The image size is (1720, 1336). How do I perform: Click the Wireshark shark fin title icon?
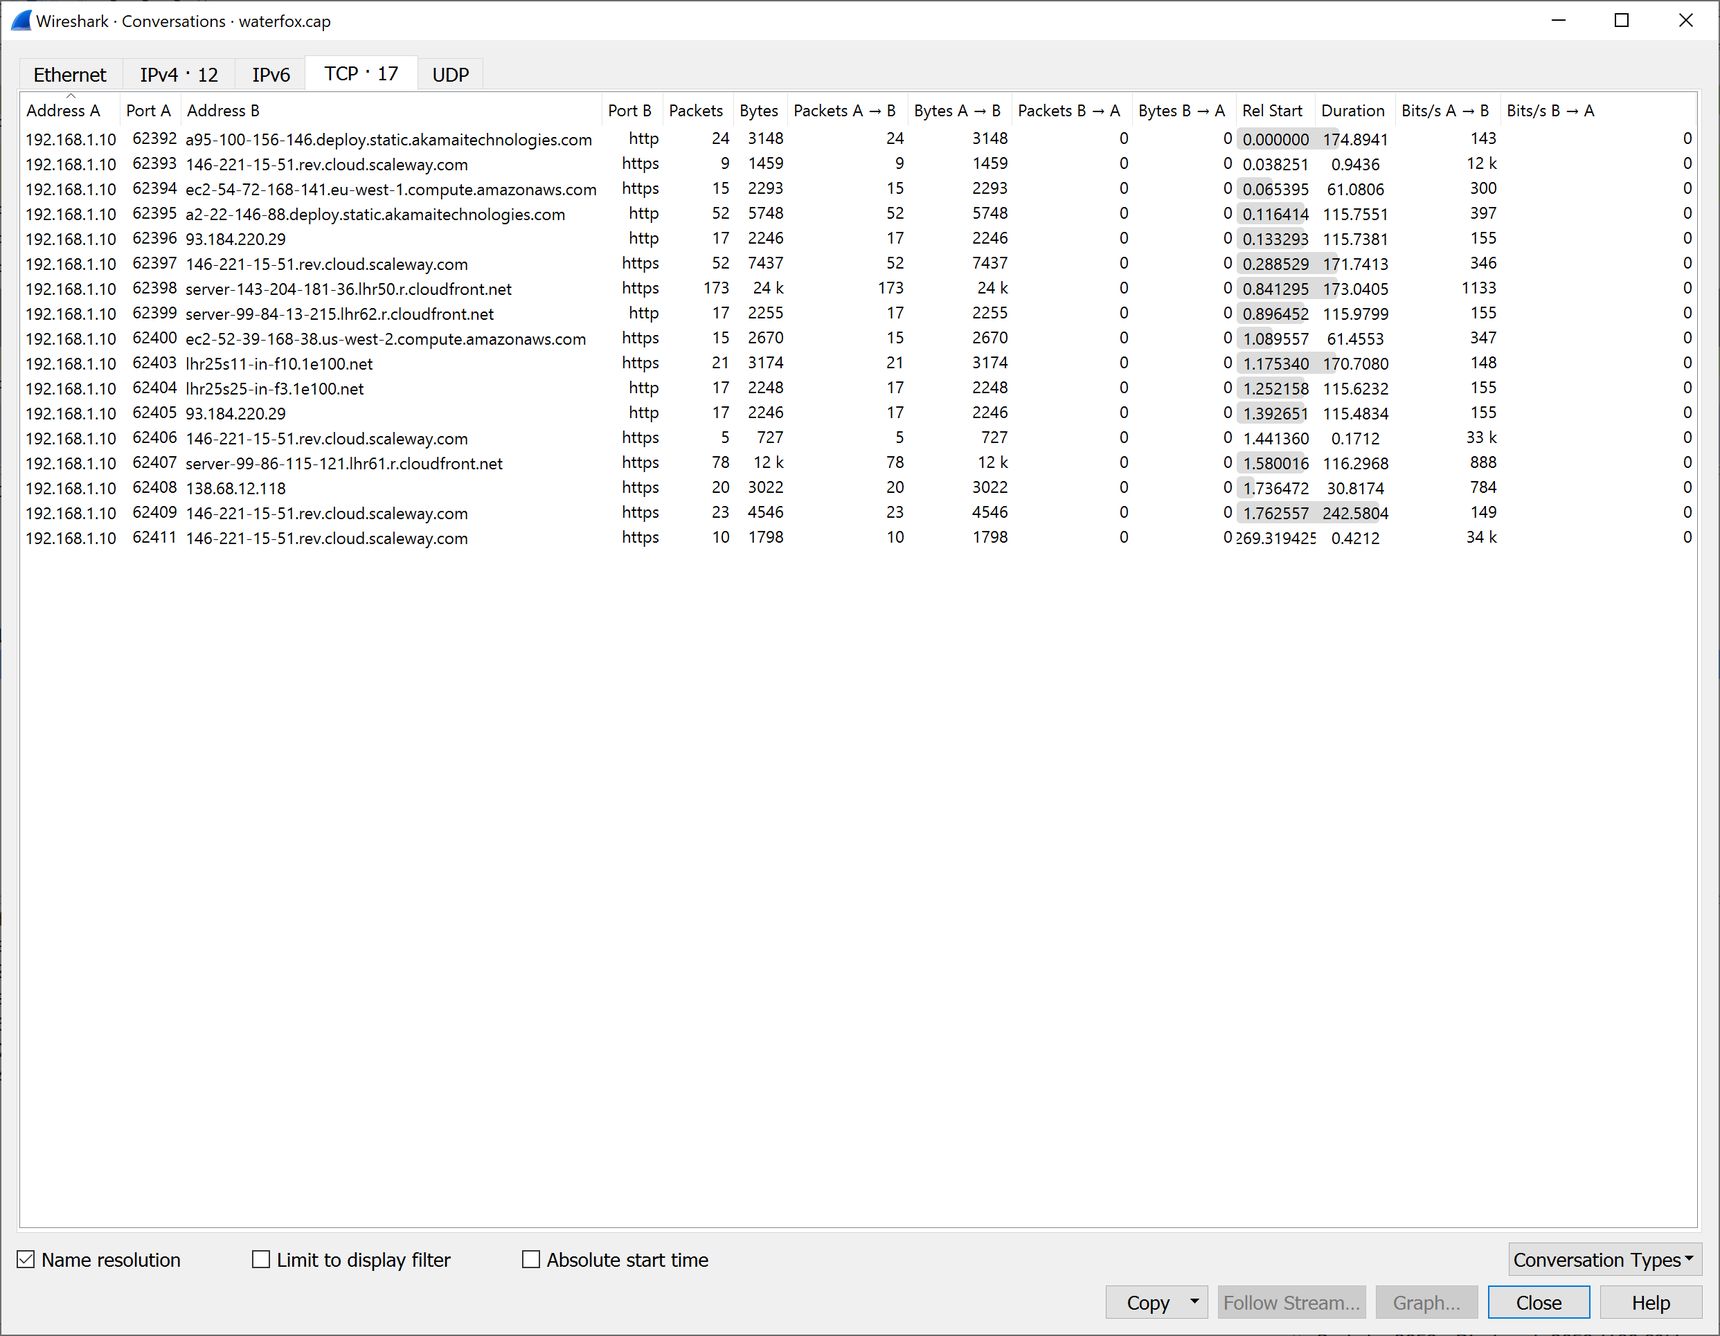(20, 20)
